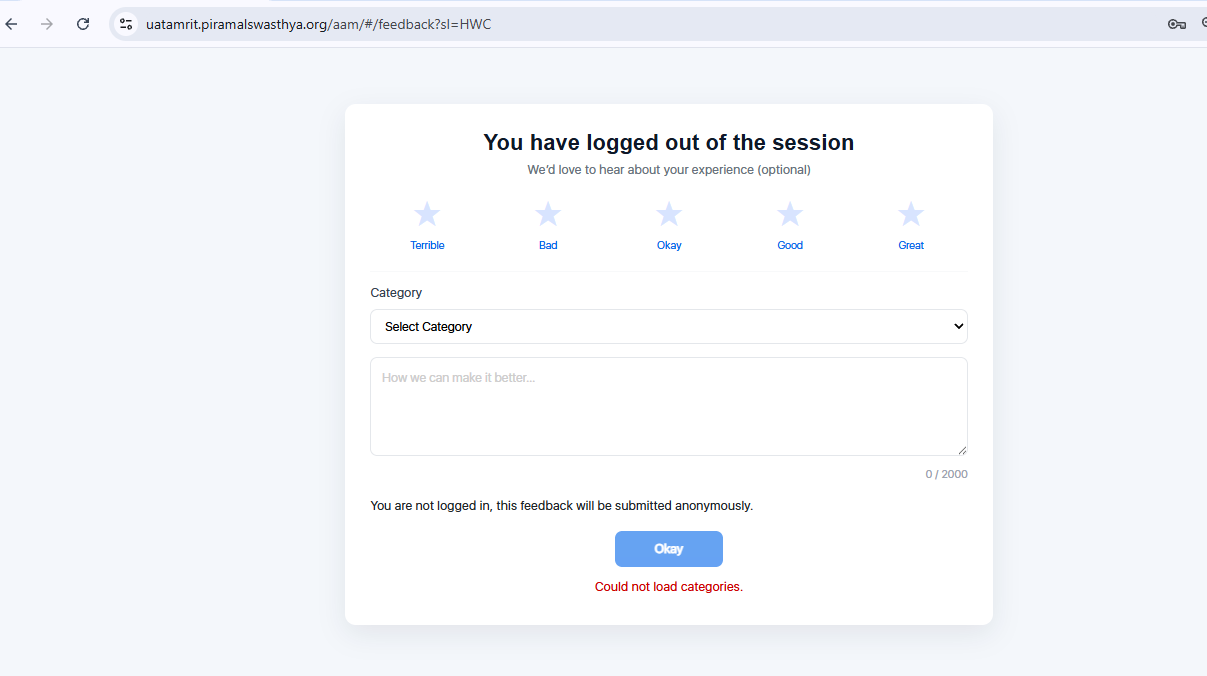Image resolution: width=1207 pixels, height=676 pixels.
Task: Rate the experience with the Good star
Action: 790,214
